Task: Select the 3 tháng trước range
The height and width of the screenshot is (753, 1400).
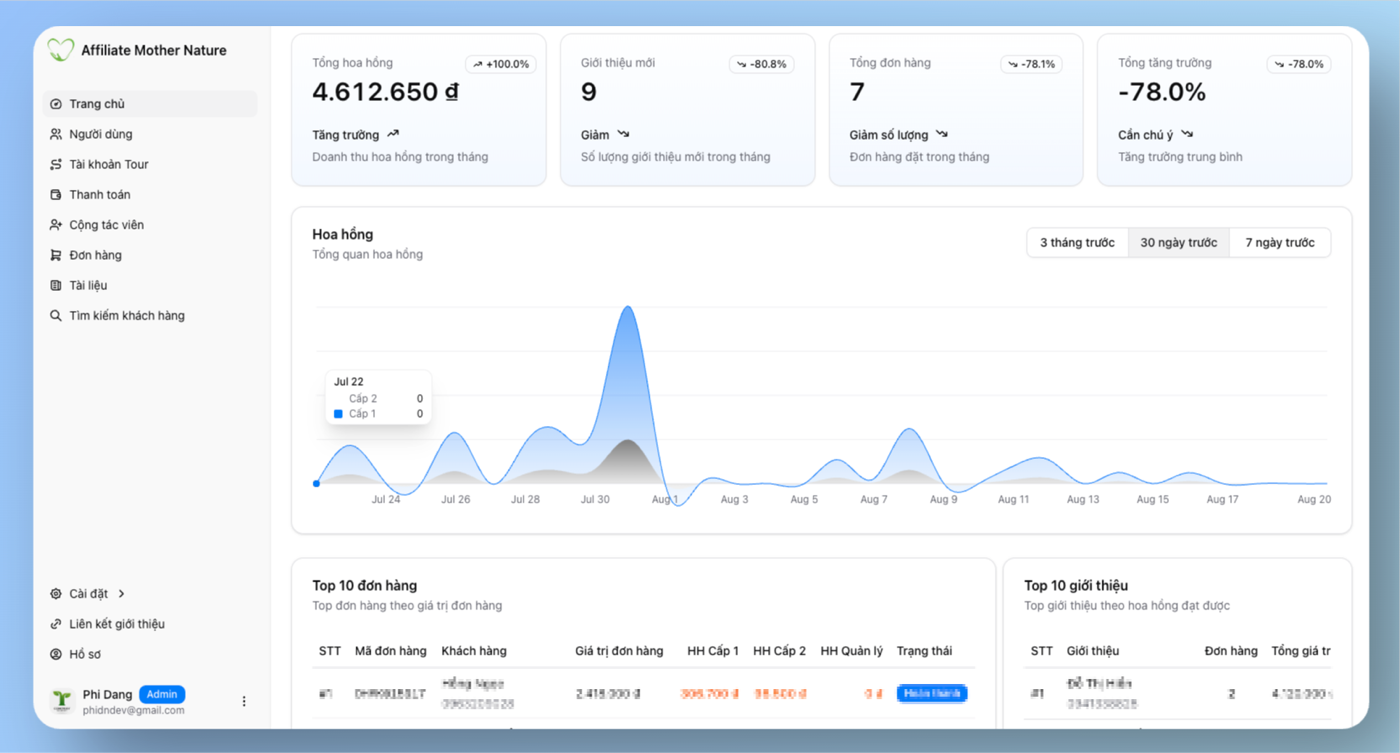Action: tap(1077, 243)
